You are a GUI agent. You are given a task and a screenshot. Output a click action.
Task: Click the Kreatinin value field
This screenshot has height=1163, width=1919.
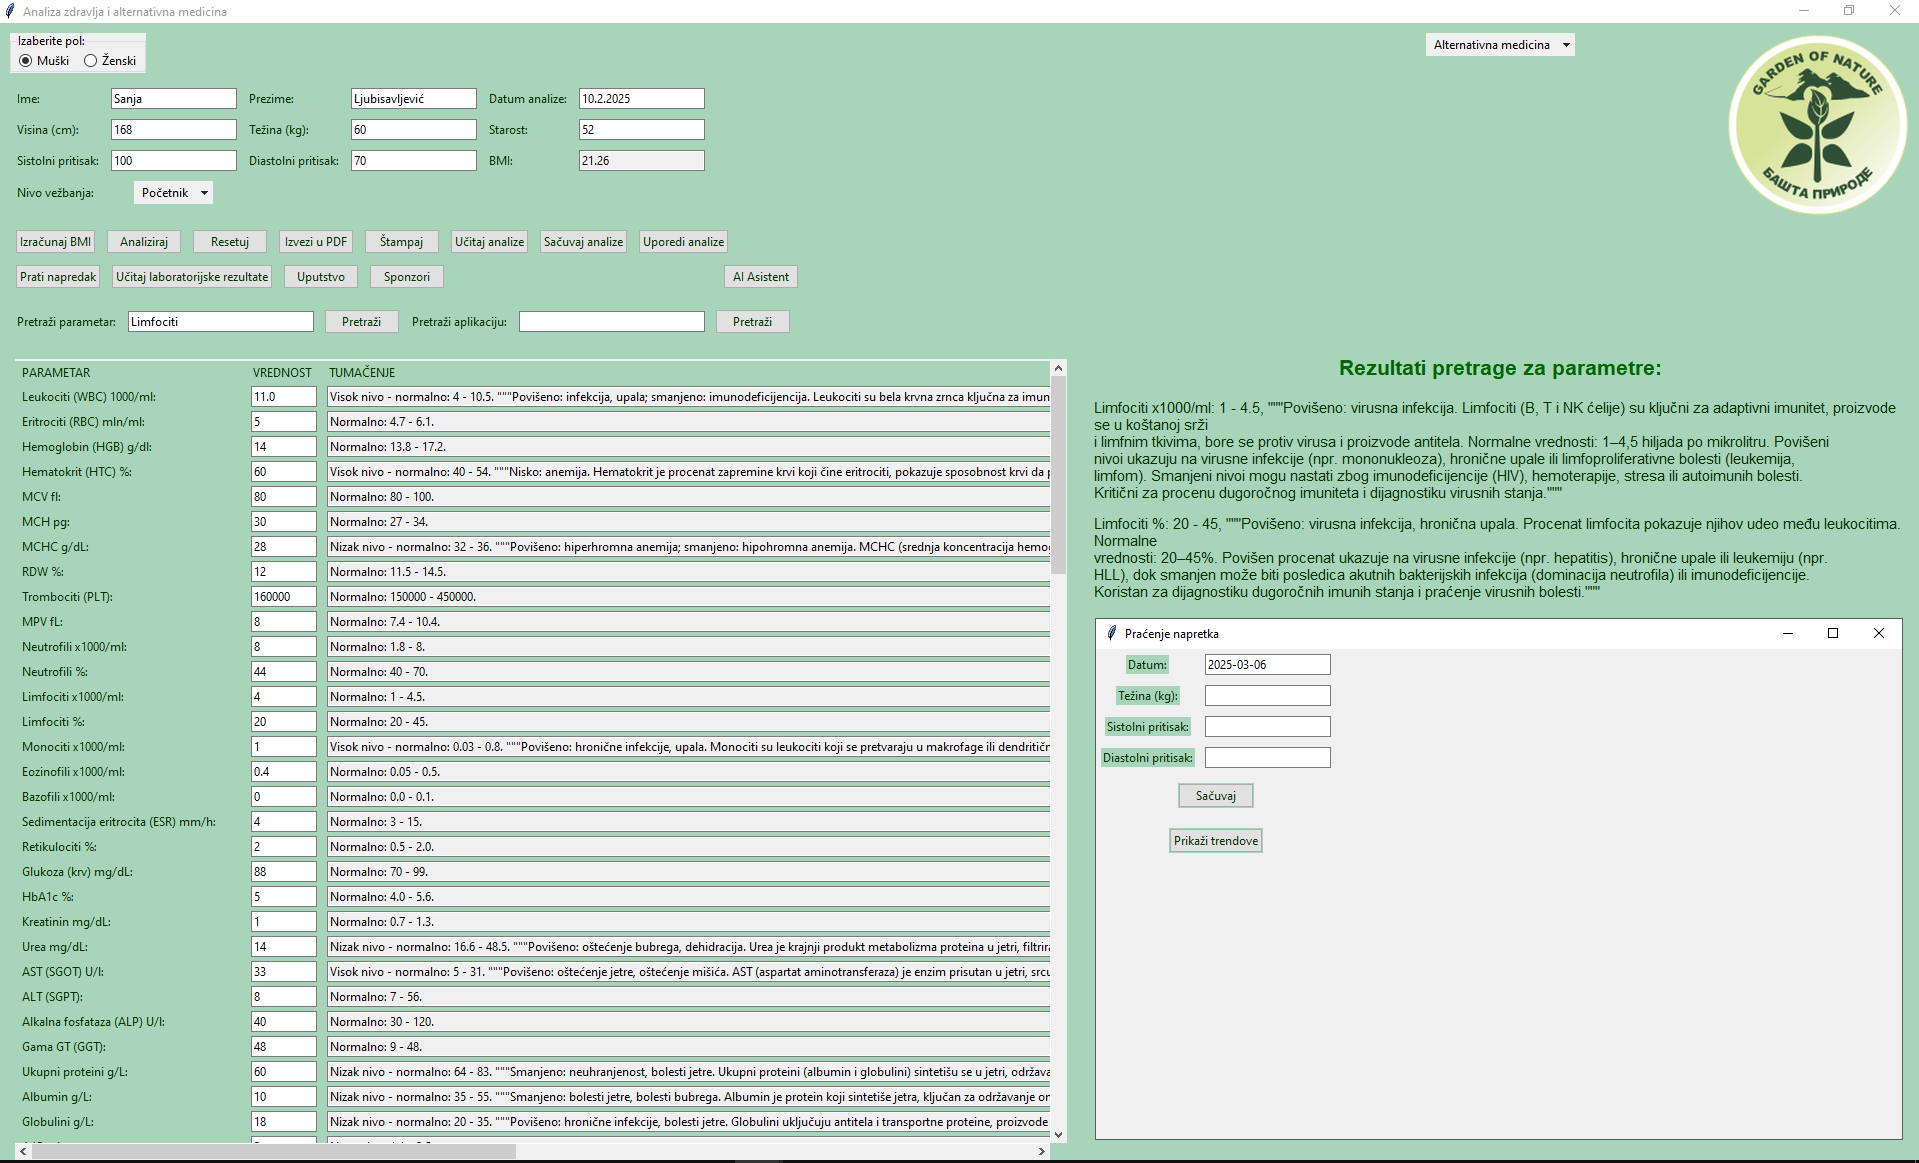(284, 922)
